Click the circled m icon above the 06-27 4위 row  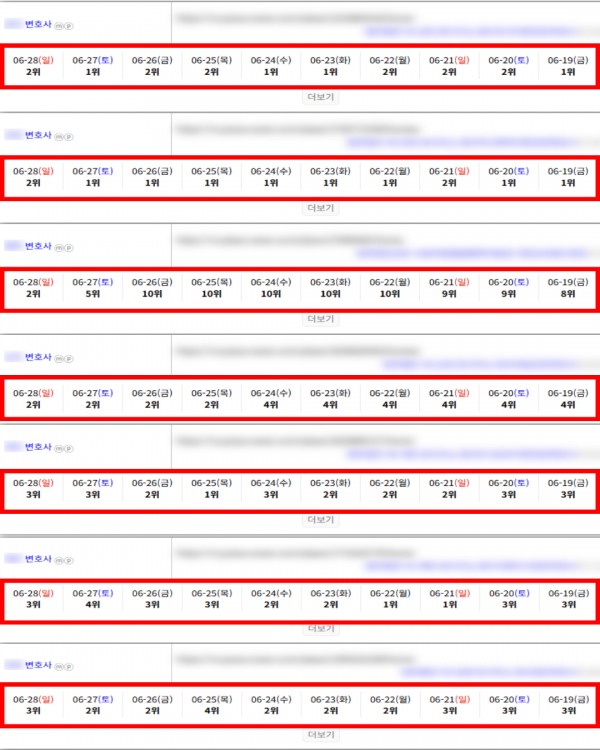(x=59, y=560)
